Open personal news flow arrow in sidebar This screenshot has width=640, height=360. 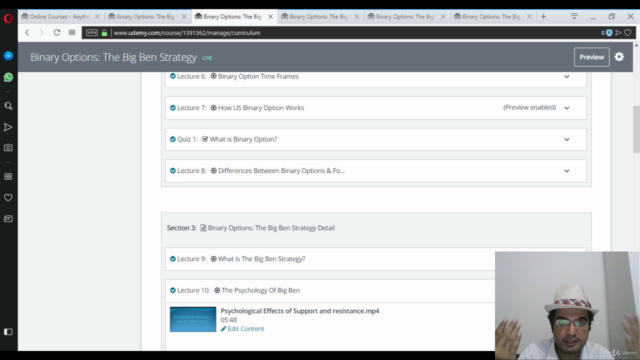[x=8, y=127]
